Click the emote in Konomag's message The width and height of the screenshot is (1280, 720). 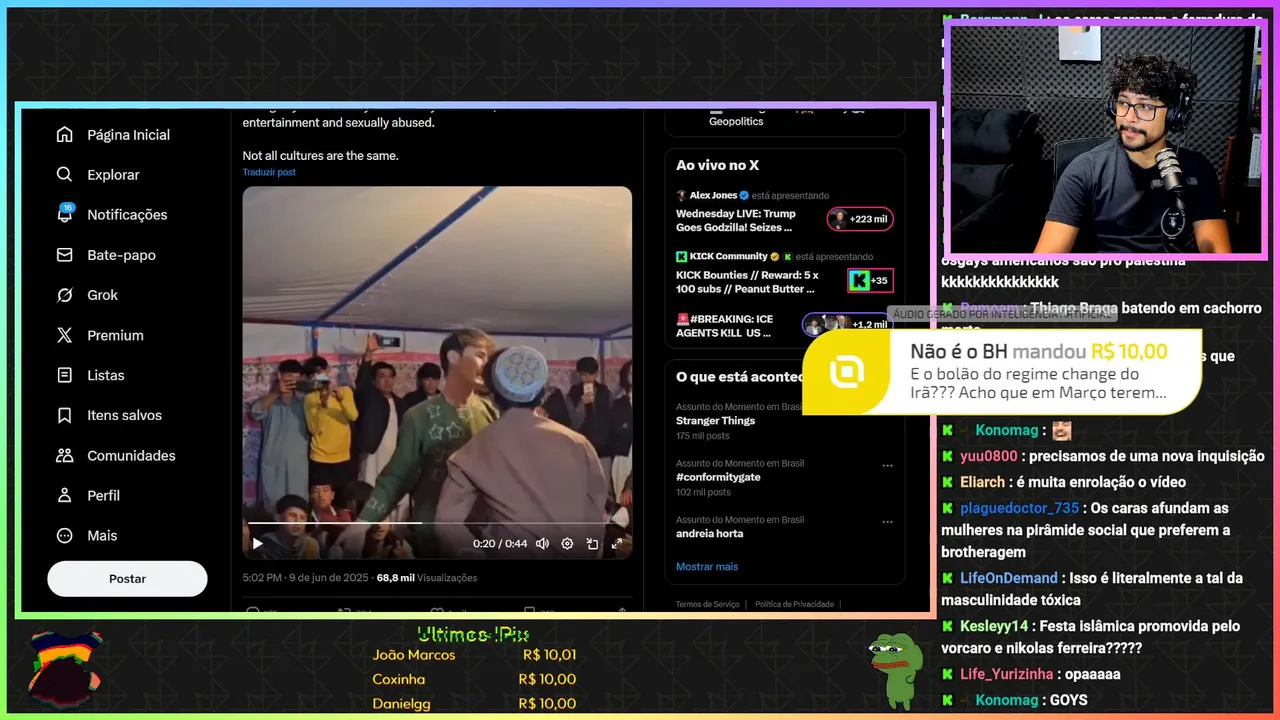1061,430
